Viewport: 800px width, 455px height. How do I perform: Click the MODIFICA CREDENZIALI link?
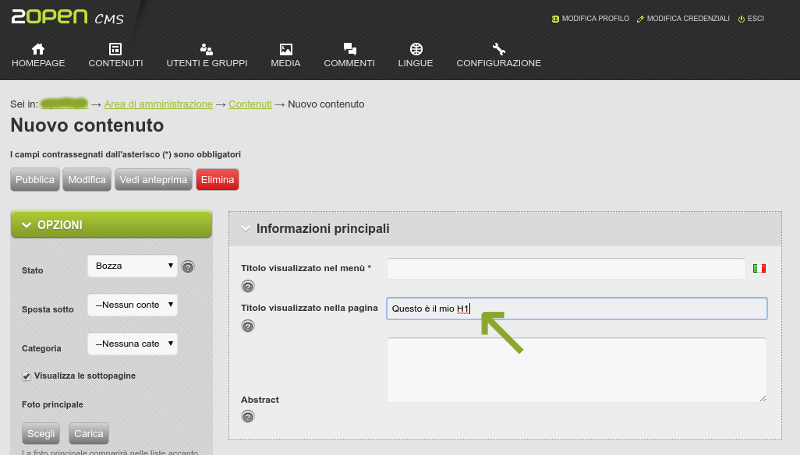click(x=688, y=18)
